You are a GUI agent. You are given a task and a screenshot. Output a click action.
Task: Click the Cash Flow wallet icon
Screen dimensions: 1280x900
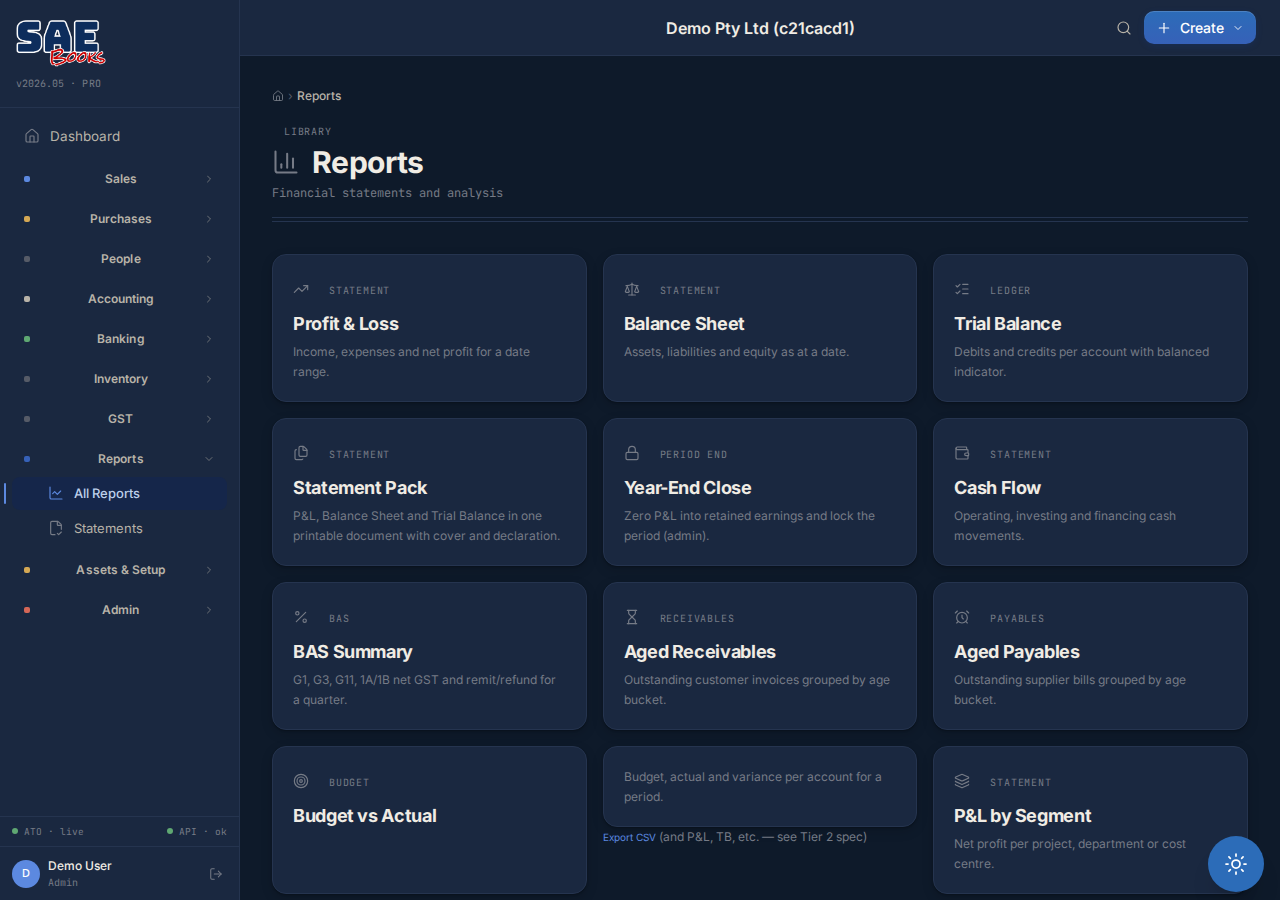coord(962,454)
